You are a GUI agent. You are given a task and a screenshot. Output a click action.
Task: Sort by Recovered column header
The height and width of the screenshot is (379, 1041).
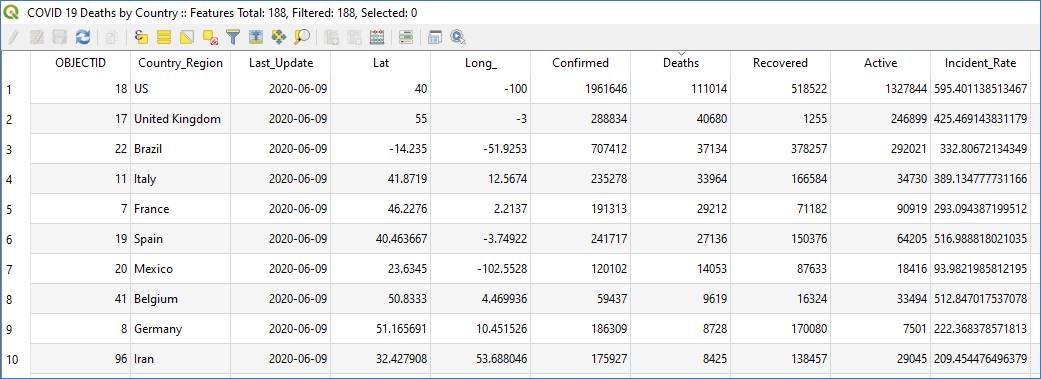pos(781,63)
